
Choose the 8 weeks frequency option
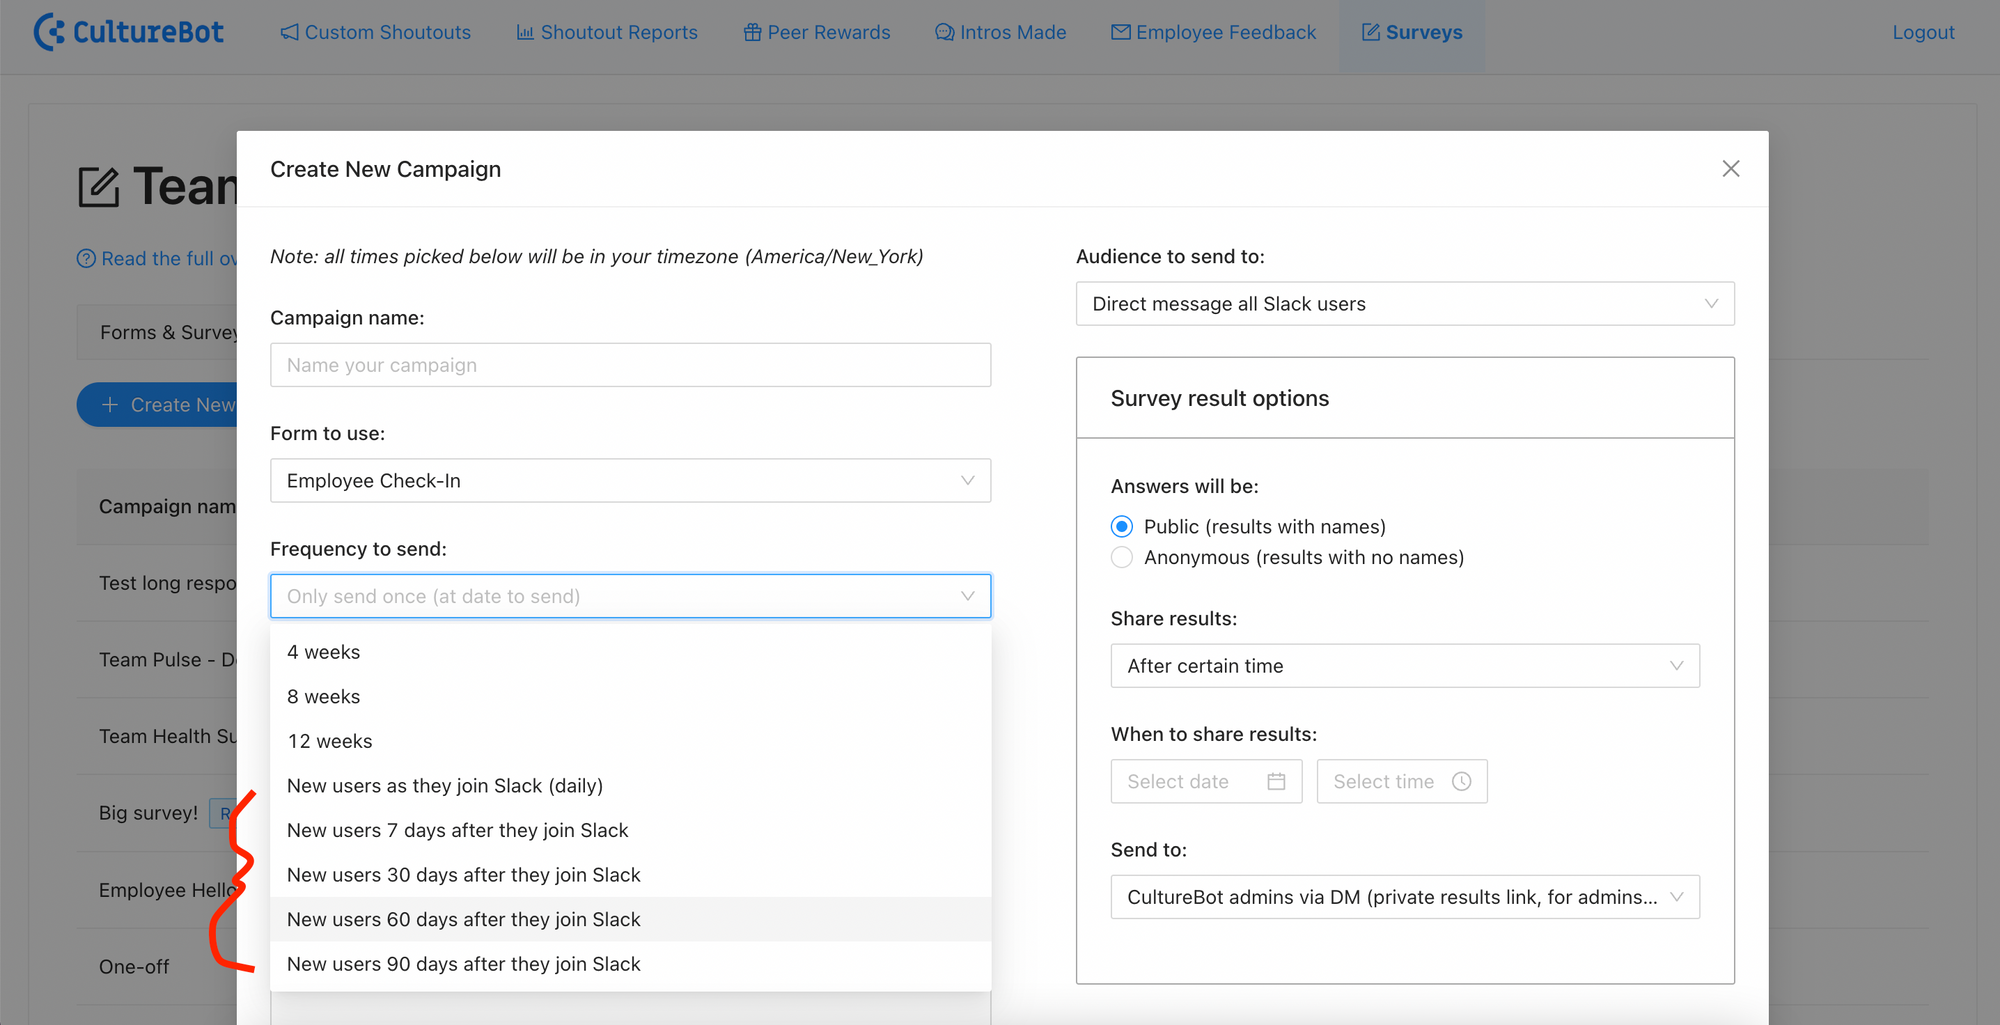630,697
